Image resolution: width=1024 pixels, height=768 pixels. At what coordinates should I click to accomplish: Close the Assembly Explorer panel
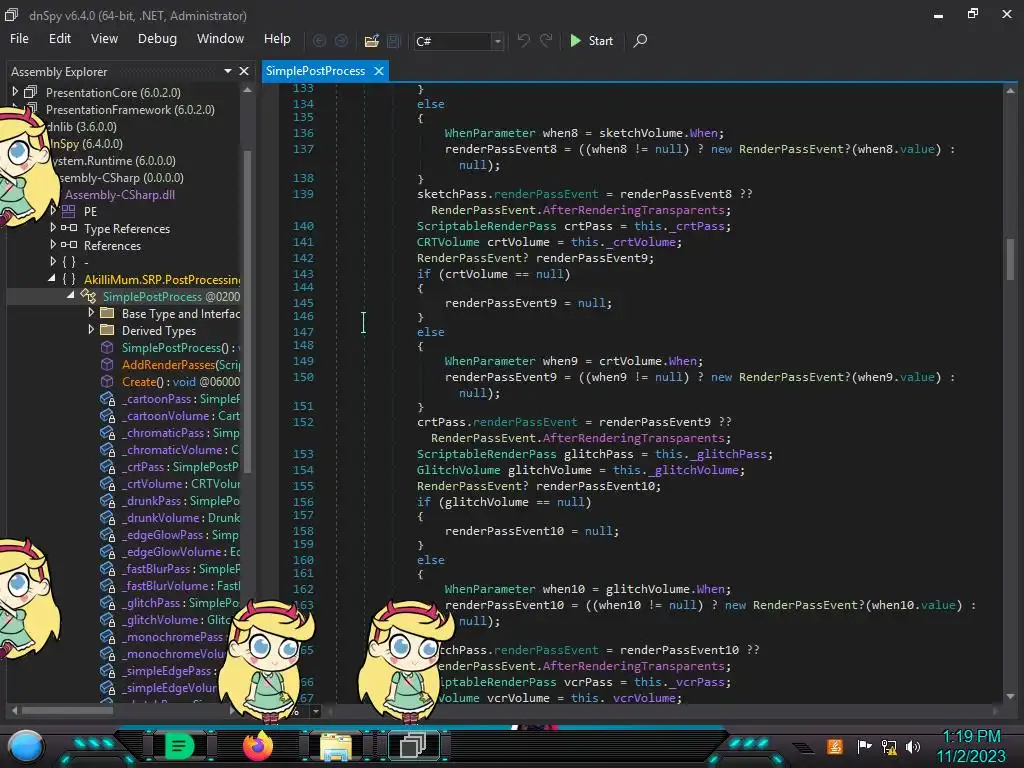tap(244, 71)
